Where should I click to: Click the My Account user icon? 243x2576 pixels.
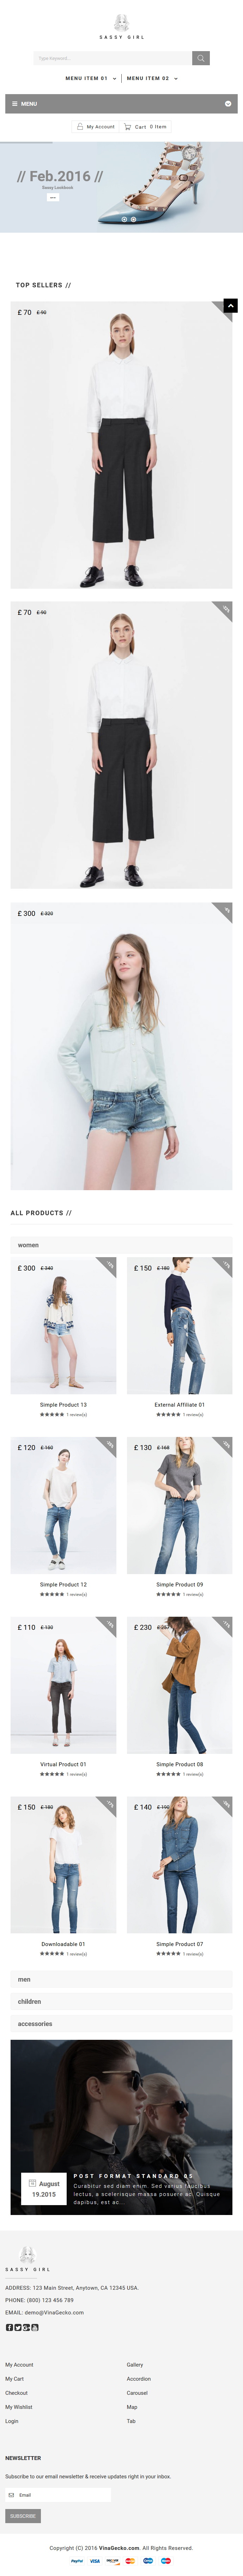point(80,127)
